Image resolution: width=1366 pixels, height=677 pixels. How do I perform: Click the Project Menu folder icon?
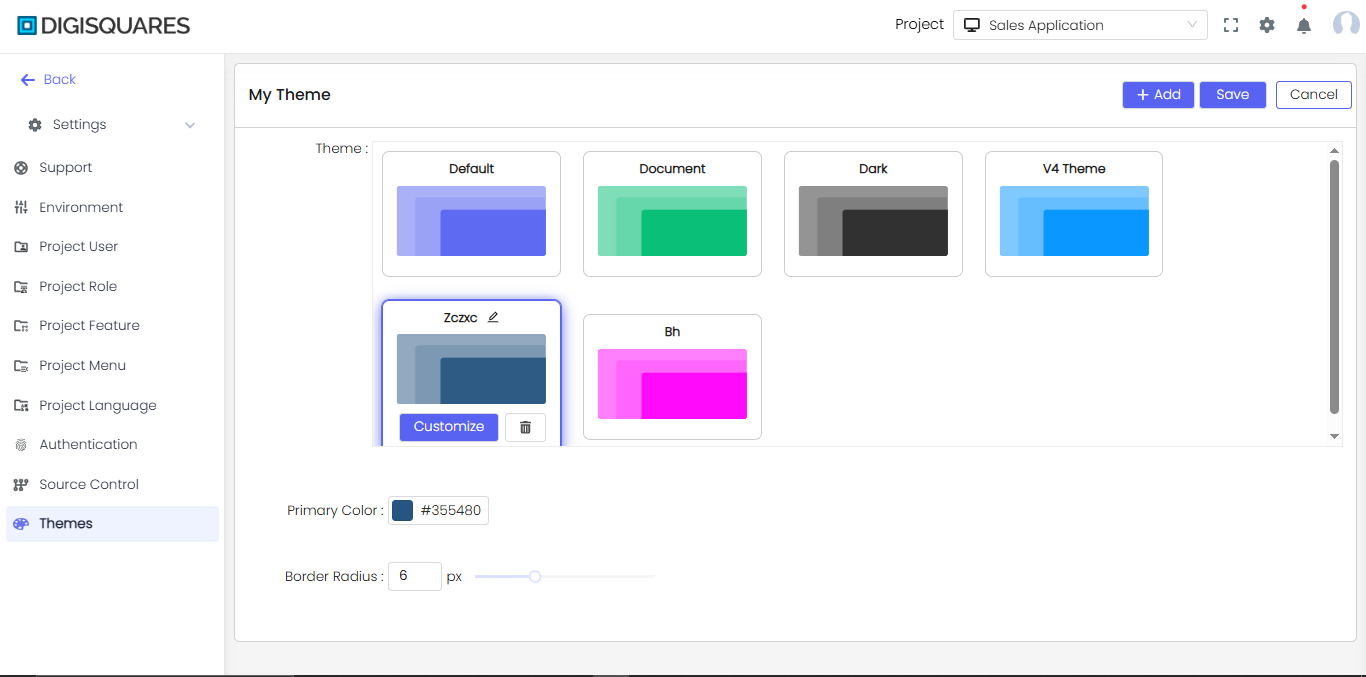pyautogui.click(x=21, y=366)
